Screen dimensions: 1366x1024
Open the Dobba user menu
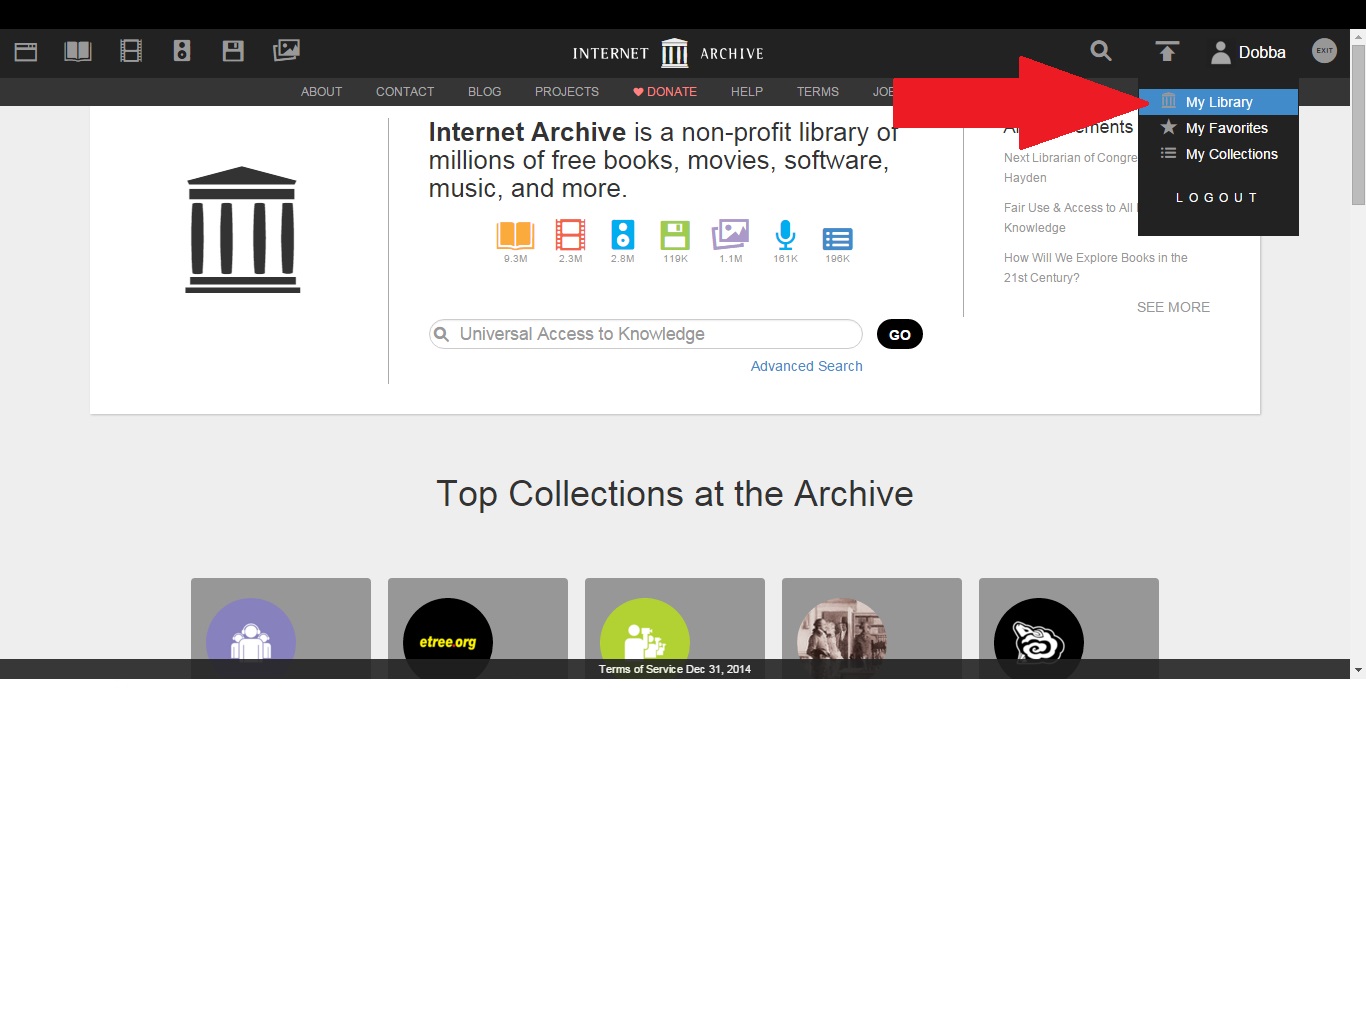pyautogui.click(x=1249, y=53)
